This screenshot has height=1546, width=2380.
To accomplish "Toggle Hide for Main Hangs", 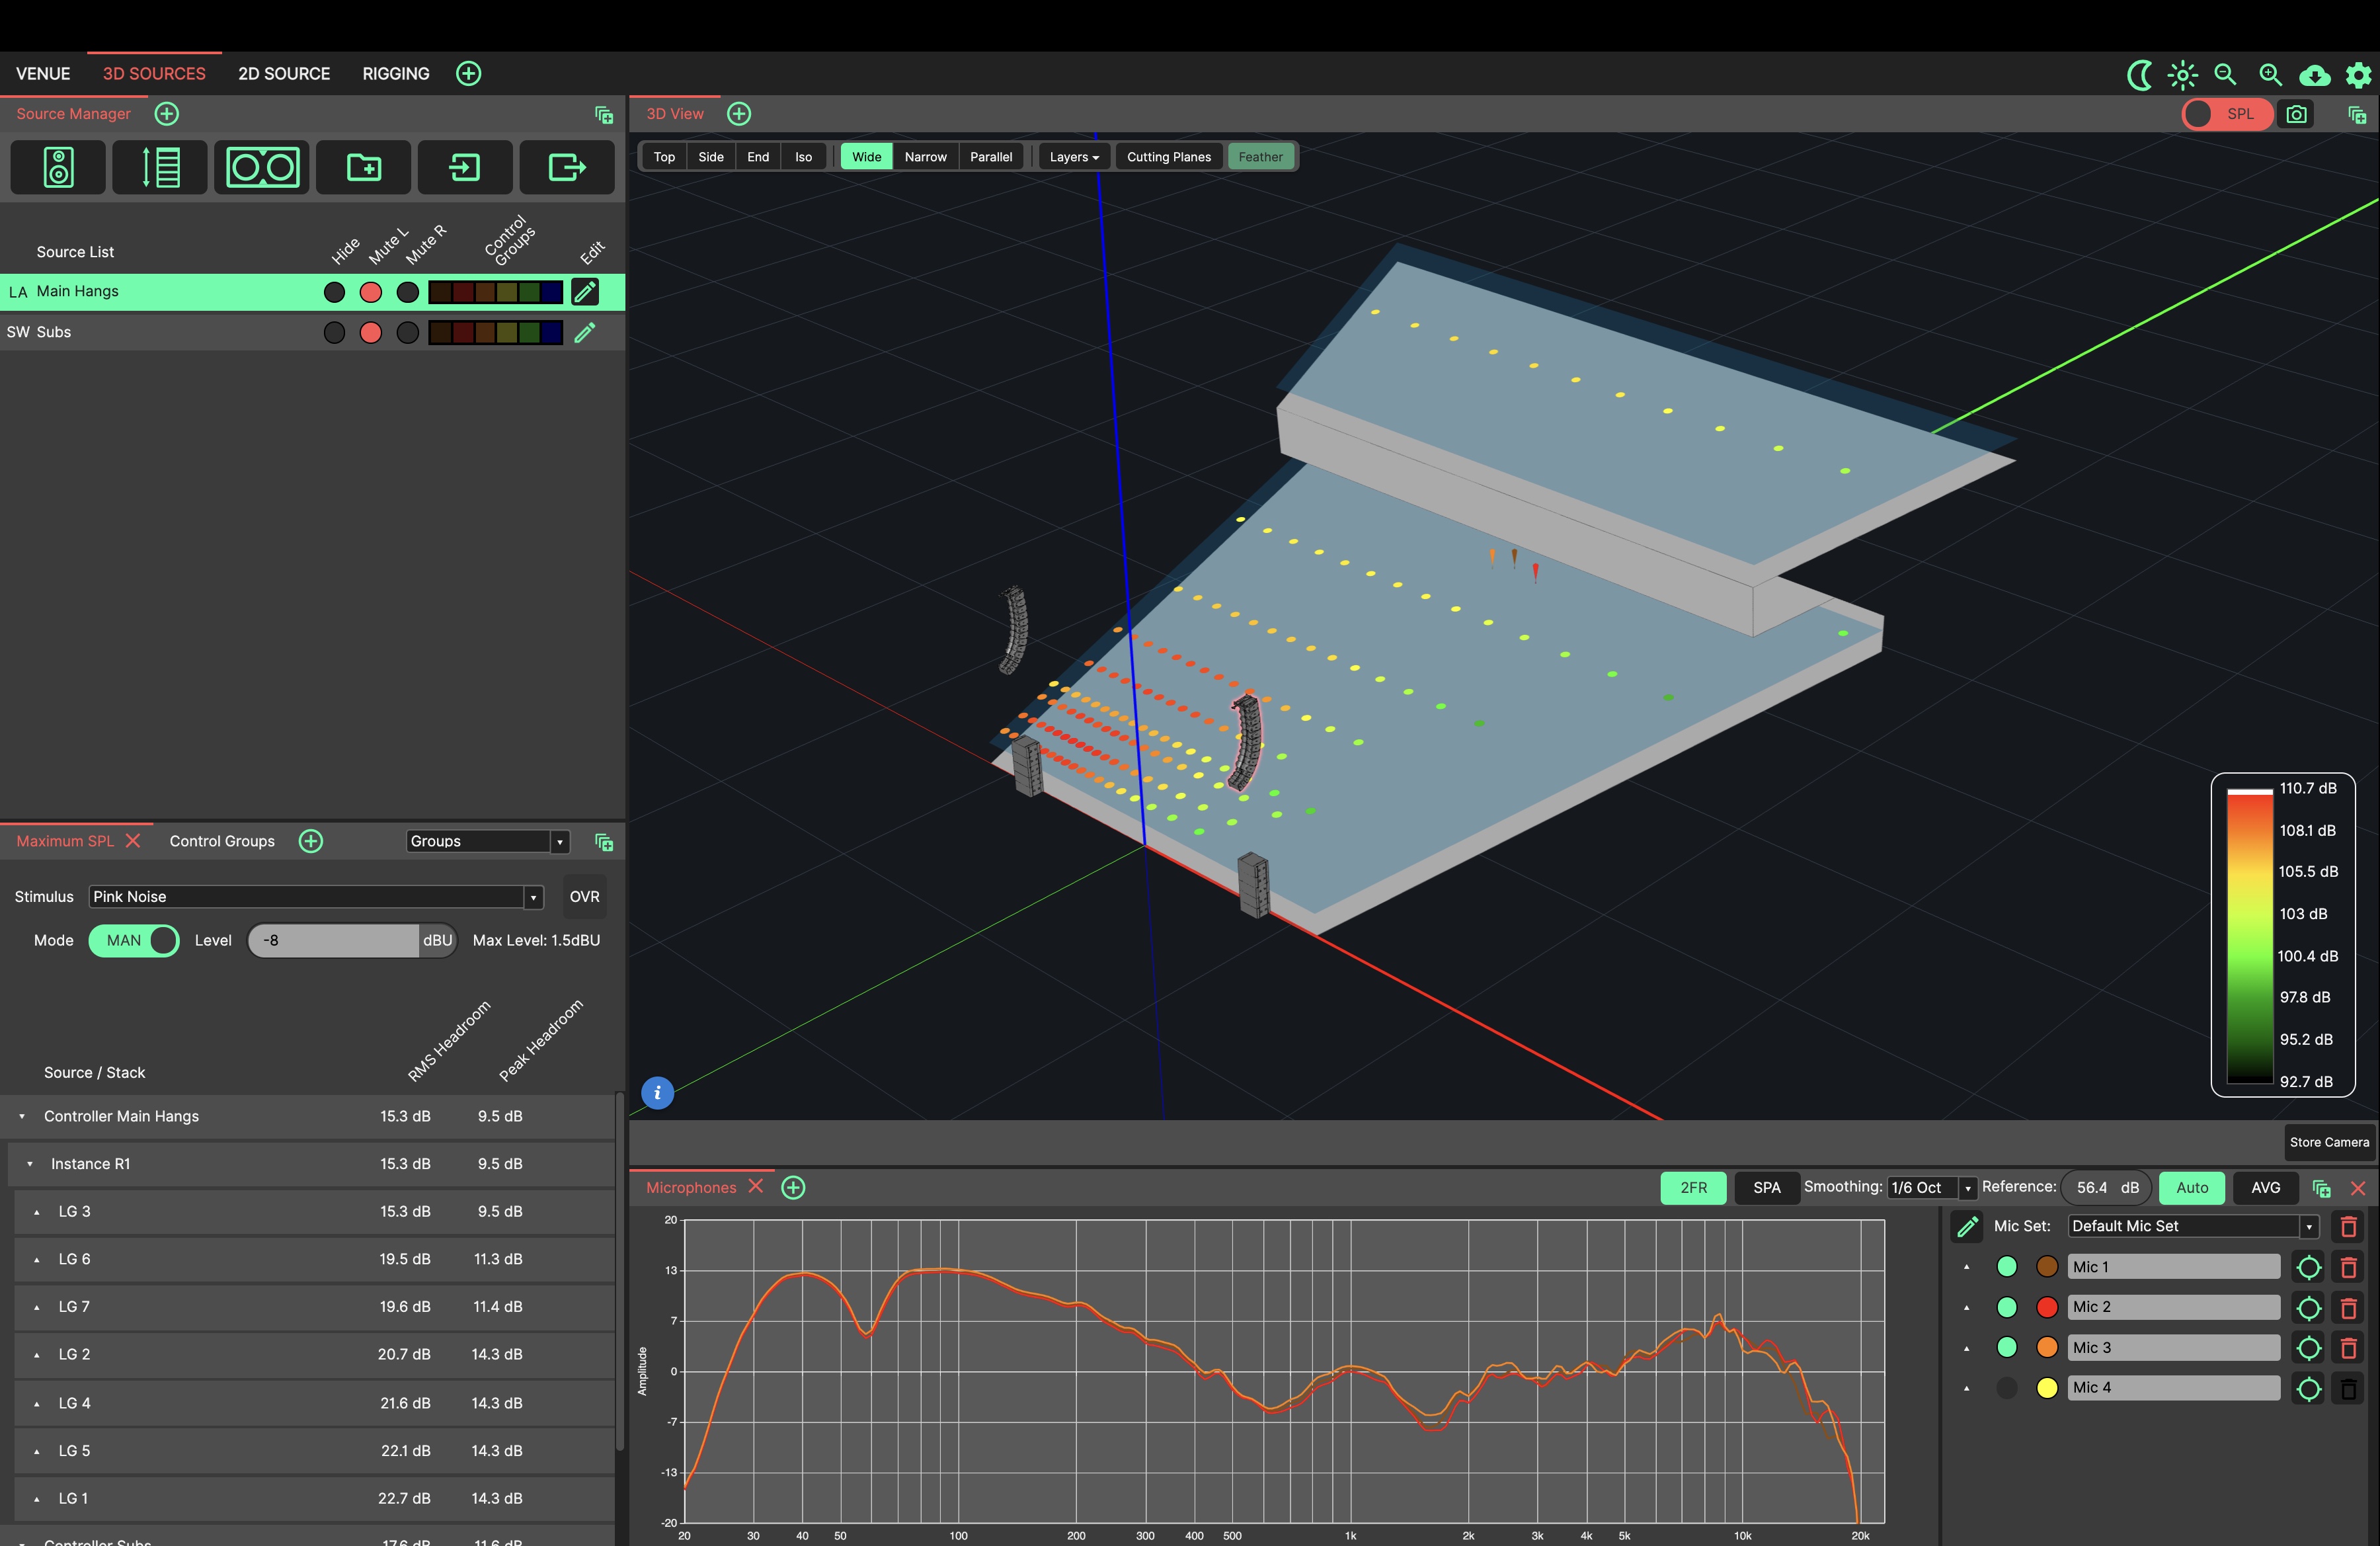I will 334,292.
